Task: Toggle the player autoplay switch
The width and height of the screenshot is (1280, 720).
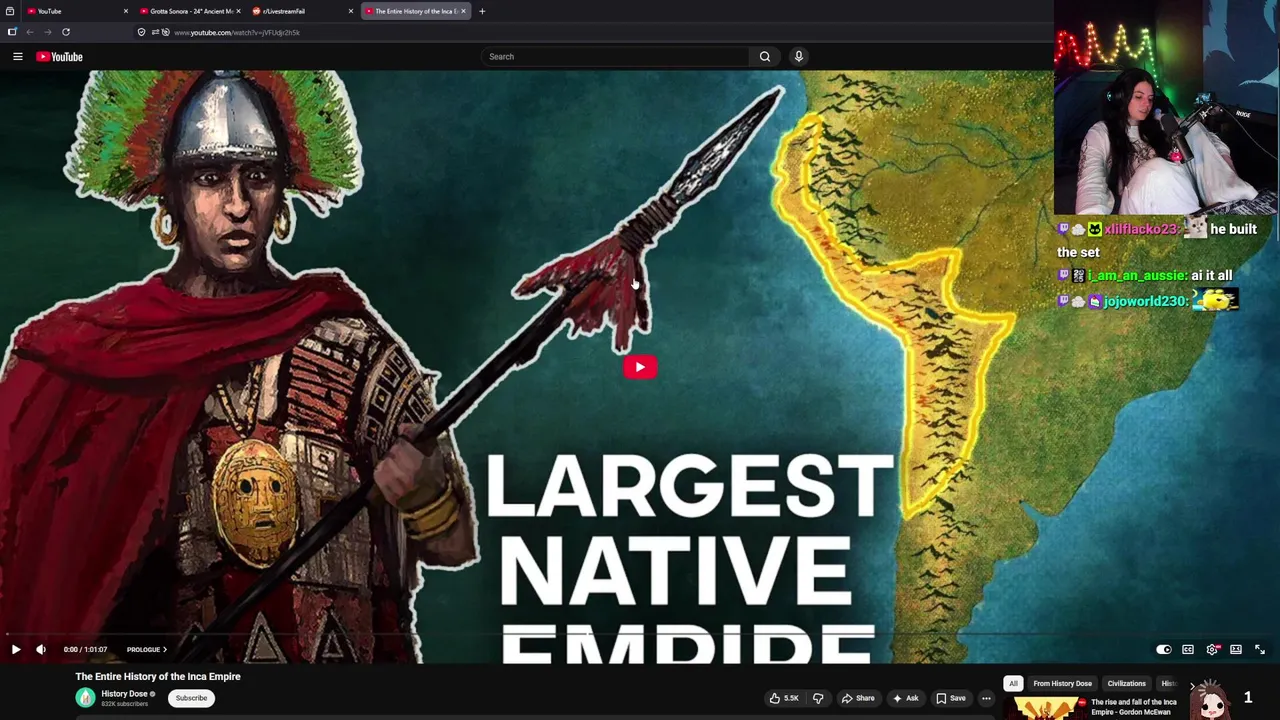Action: (x=1163, y=650)
